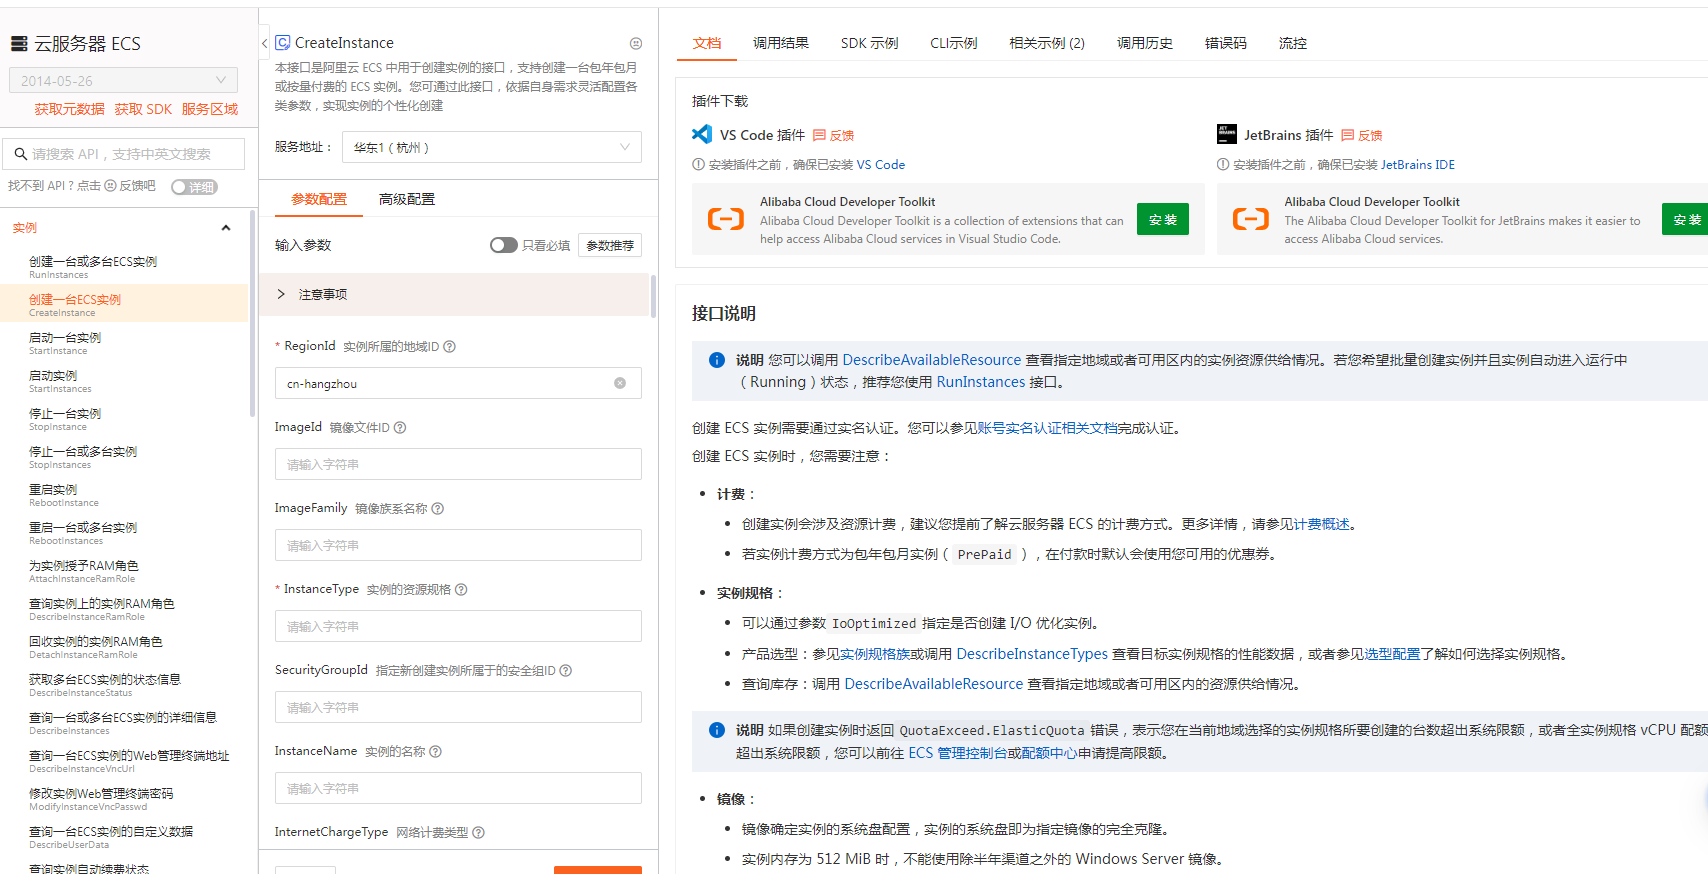Click the 获取元数据 link
This screenshot has height=874, width=1708.
[69, 109]
